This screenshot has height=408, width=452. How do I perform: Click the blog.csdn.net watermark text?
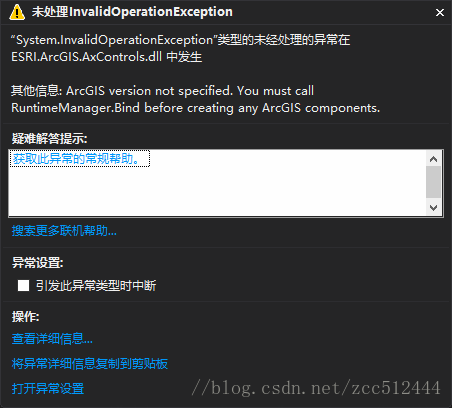tap(316, 388)
